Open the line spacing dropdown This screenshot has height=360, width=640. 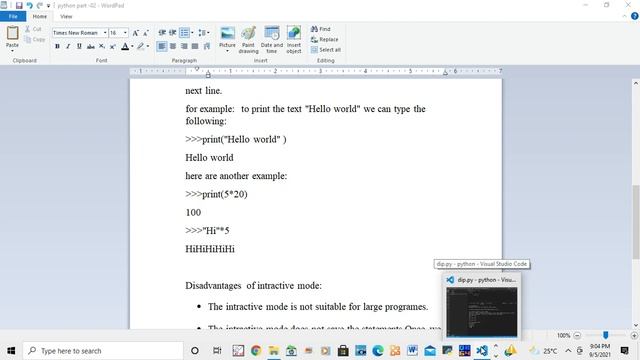204,33
